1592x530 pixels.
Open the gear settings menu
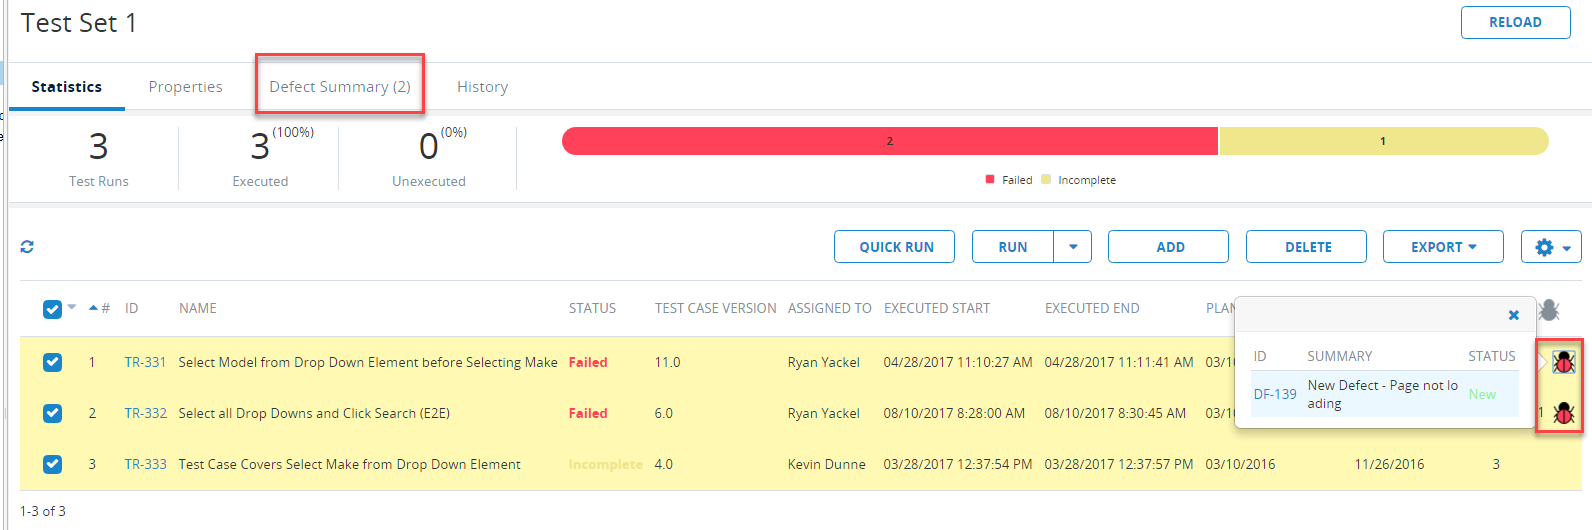click(x=1551, y=247)
